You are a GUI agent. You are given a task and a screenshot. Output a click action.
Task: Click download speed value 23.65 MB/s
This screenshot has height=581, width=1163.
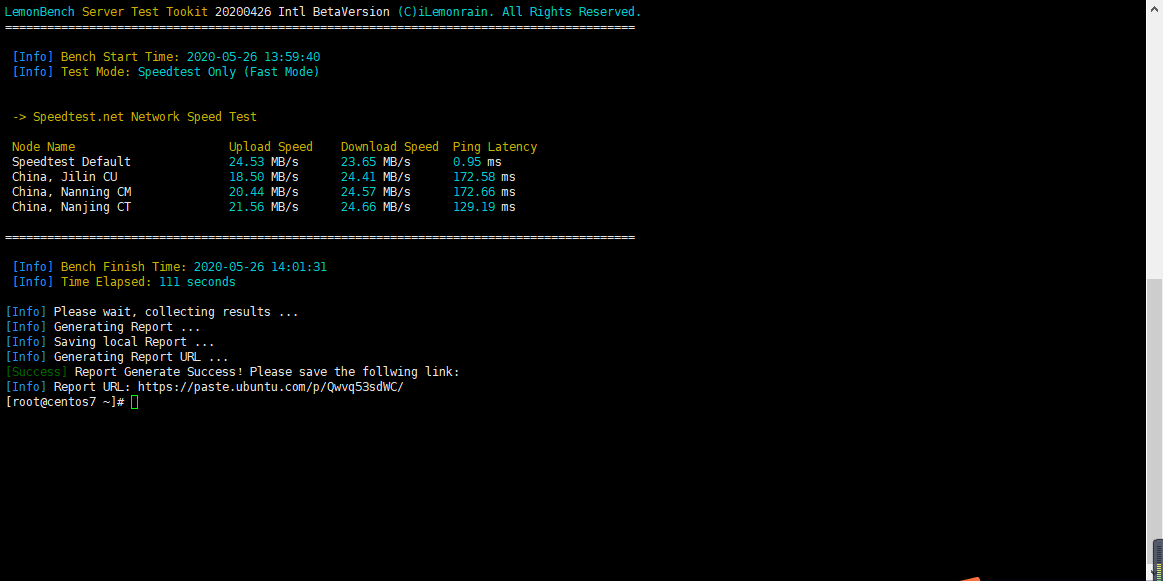375,162
